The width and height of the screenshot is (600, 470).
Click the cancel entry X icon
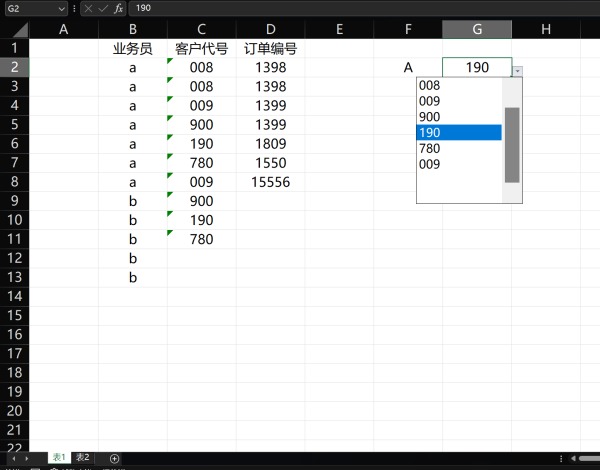coord(88,8)
